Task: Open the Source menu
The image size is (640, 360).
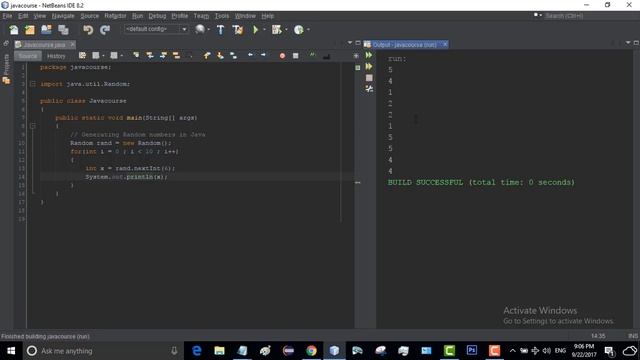Action: click(x=89, y=16)
